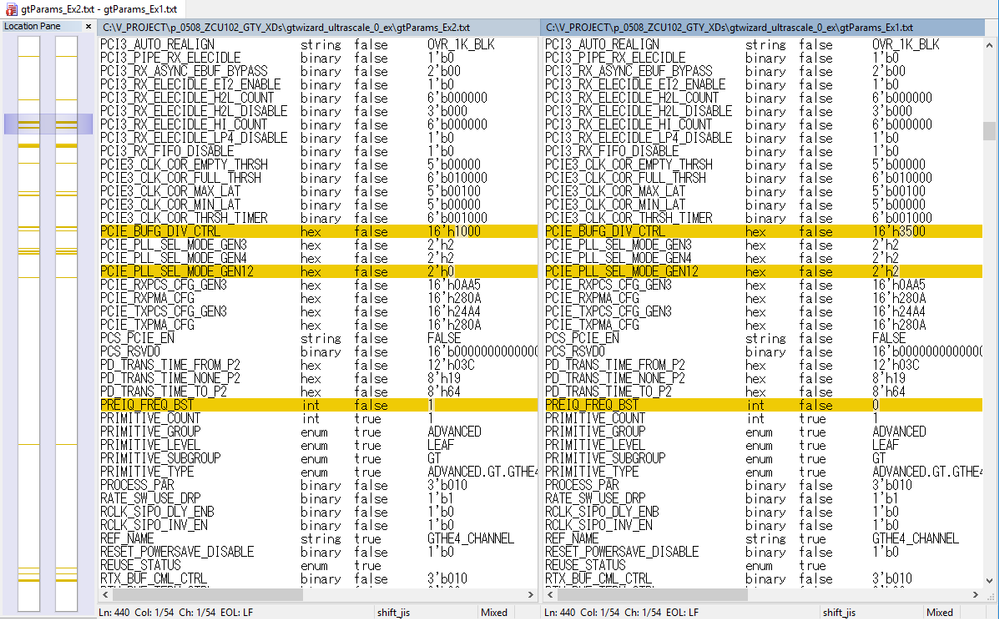Click the left pane horizontal scroll right arrow
999x619 pixels.
[x=531, y=594]
